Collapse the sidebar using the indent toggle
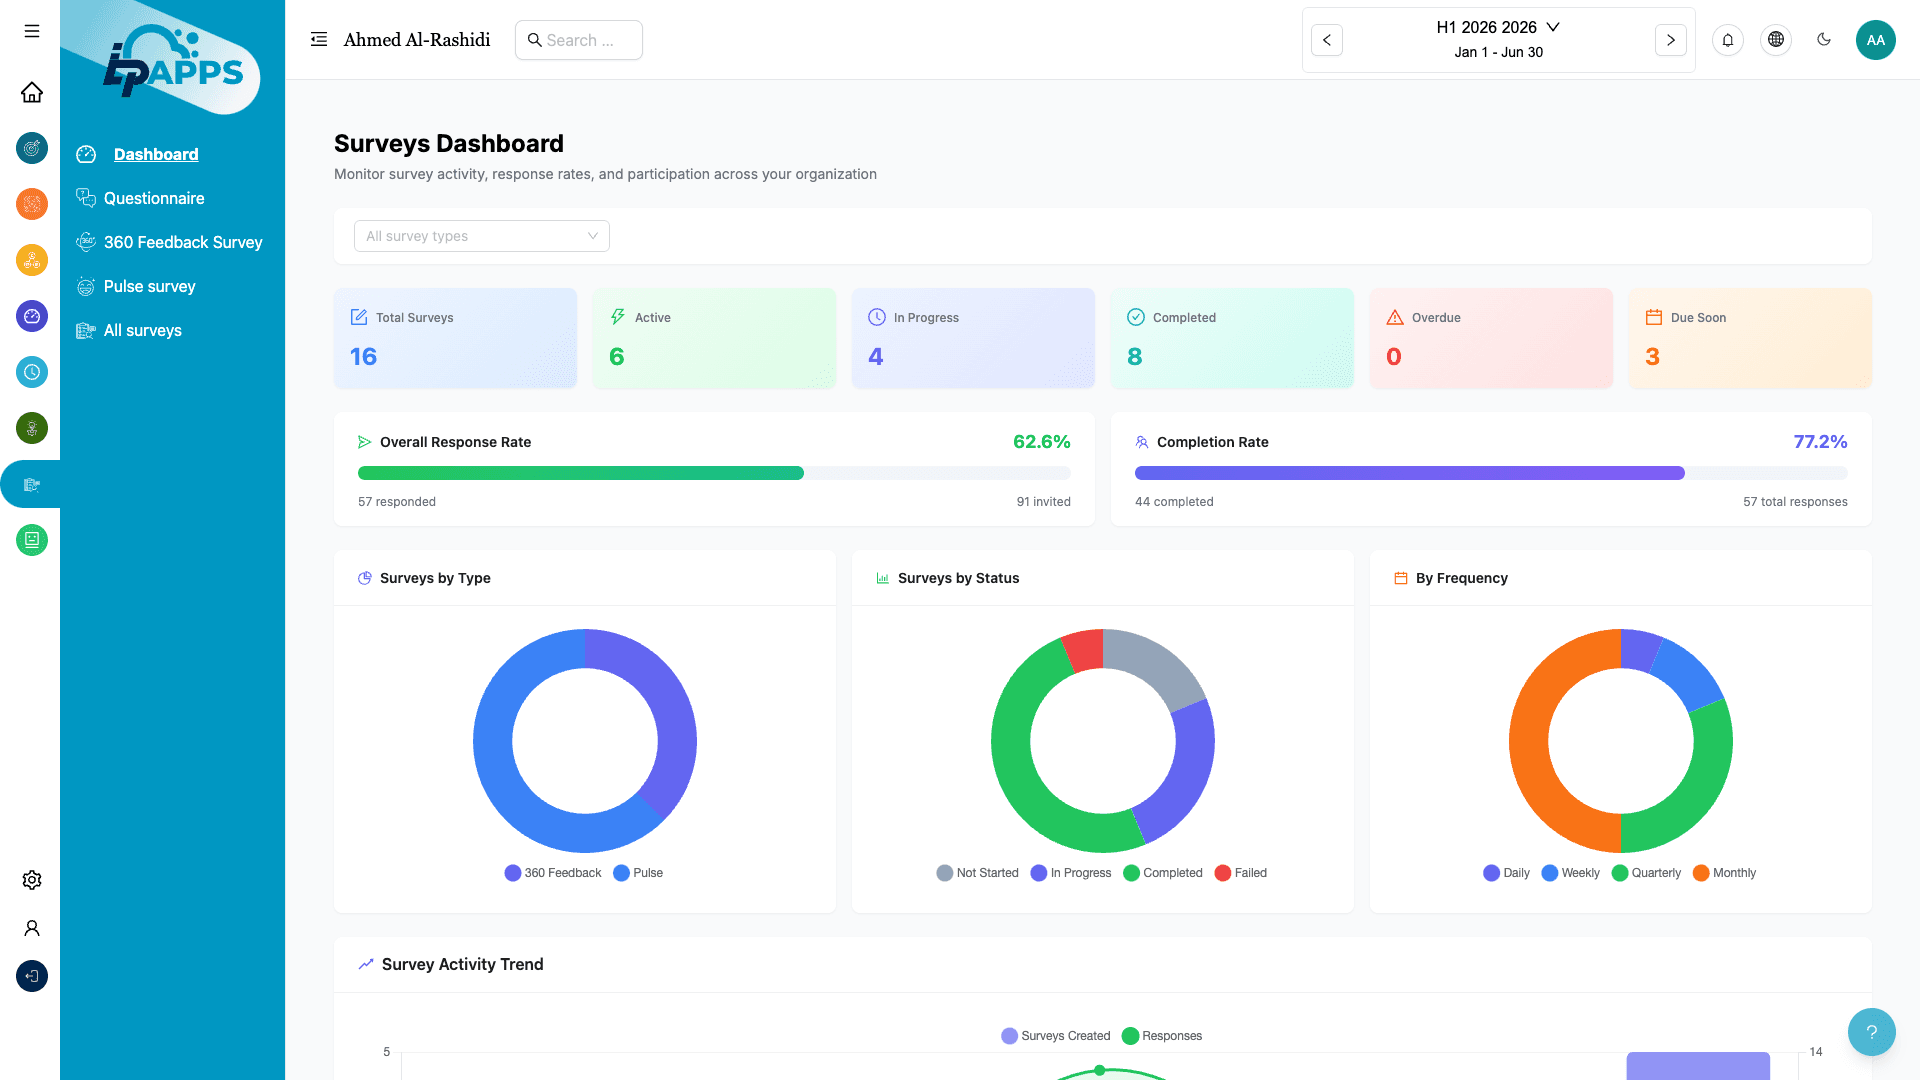1920x1080 pixels. click(x=318, y=39)
